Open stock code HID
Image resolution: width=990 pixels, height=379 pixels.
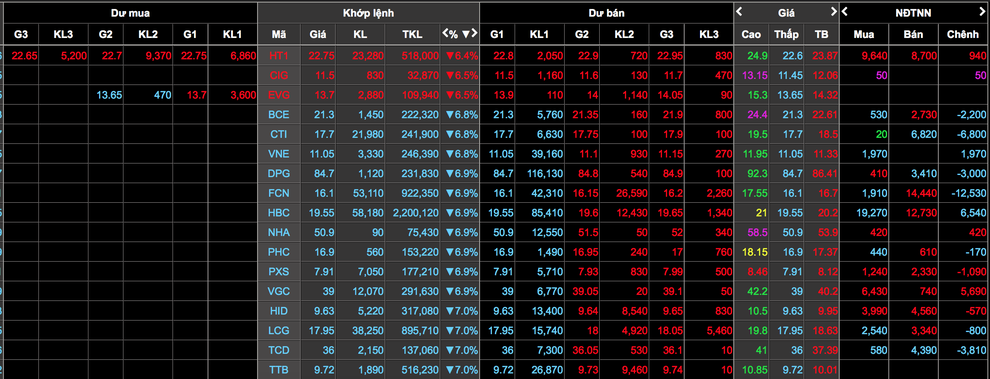[278, 310]
